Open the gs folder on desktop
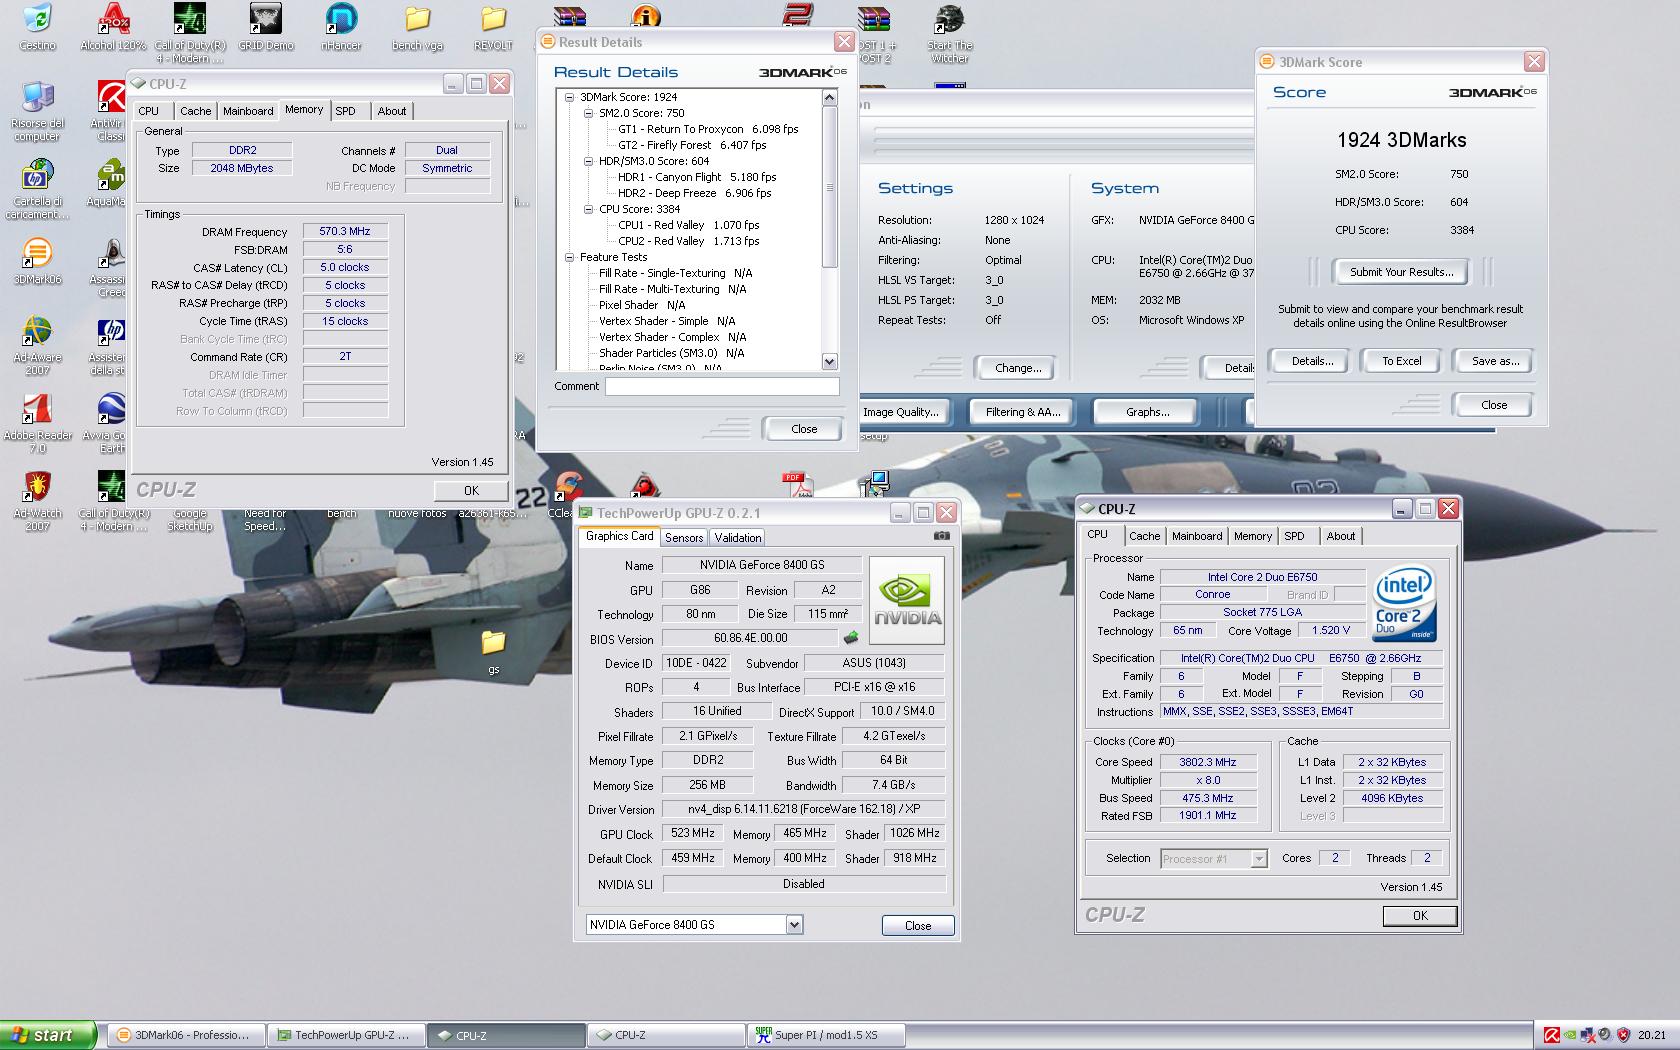1680x1050 pixels. [x=493, y=650]
